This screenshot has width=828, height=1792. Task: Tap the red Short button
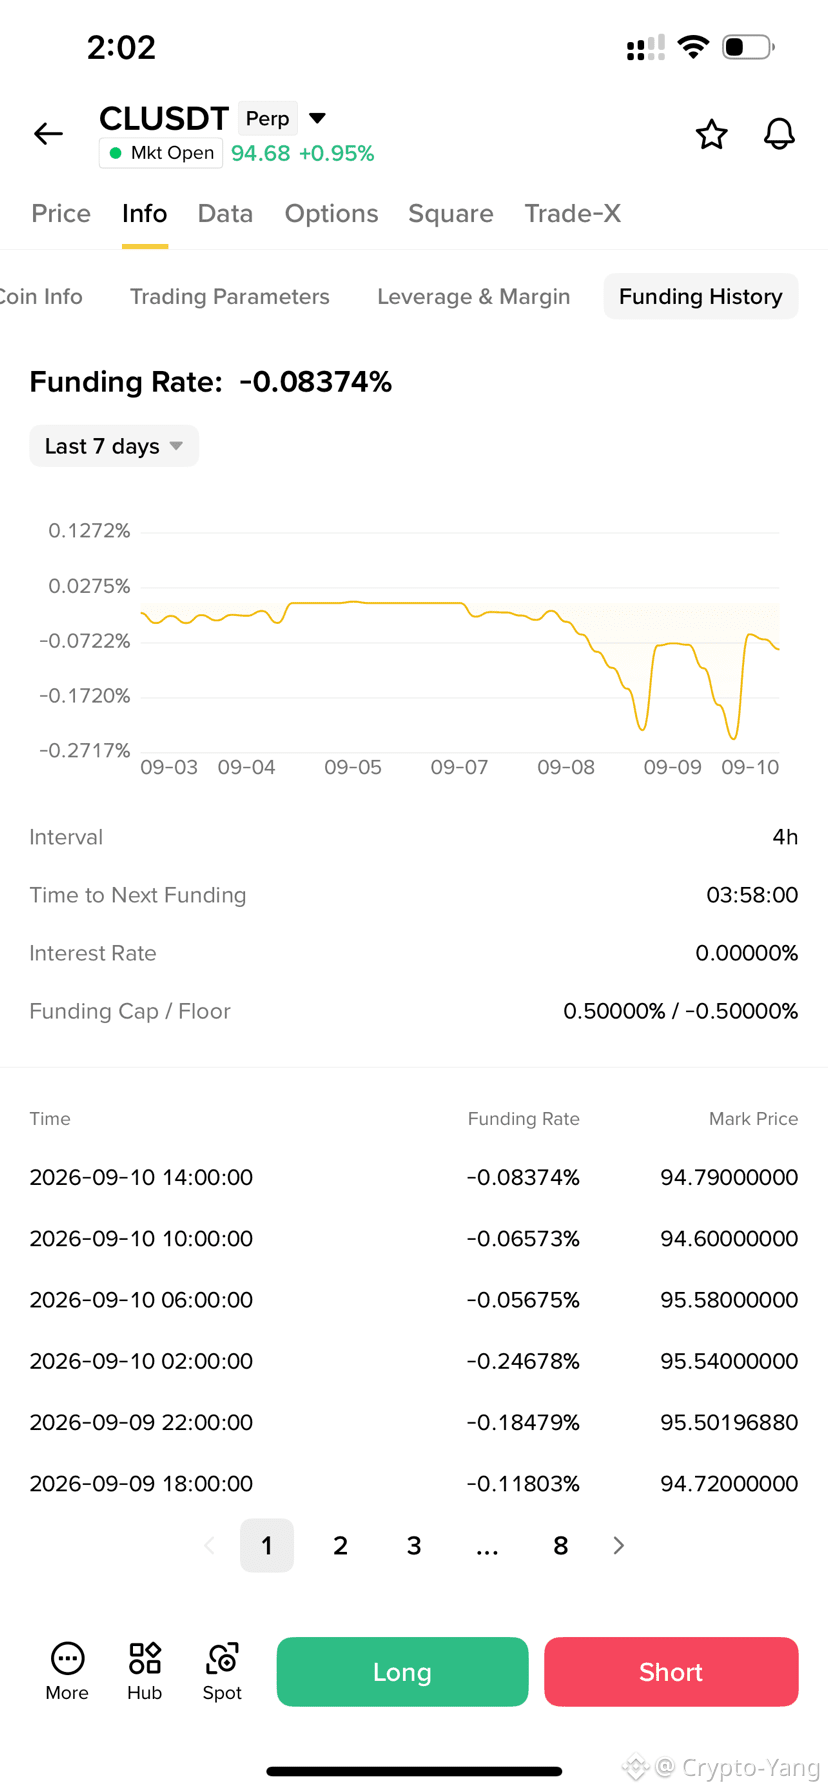pos(671,1671)
